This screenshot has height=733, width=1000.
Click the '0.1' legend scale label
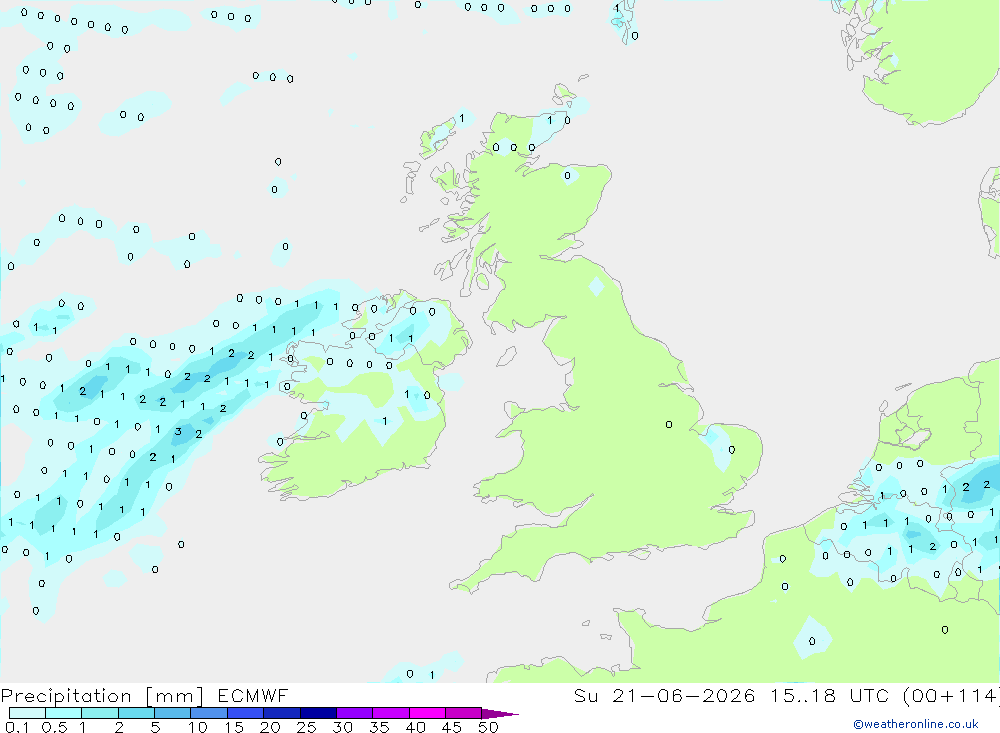click(17, 727)
